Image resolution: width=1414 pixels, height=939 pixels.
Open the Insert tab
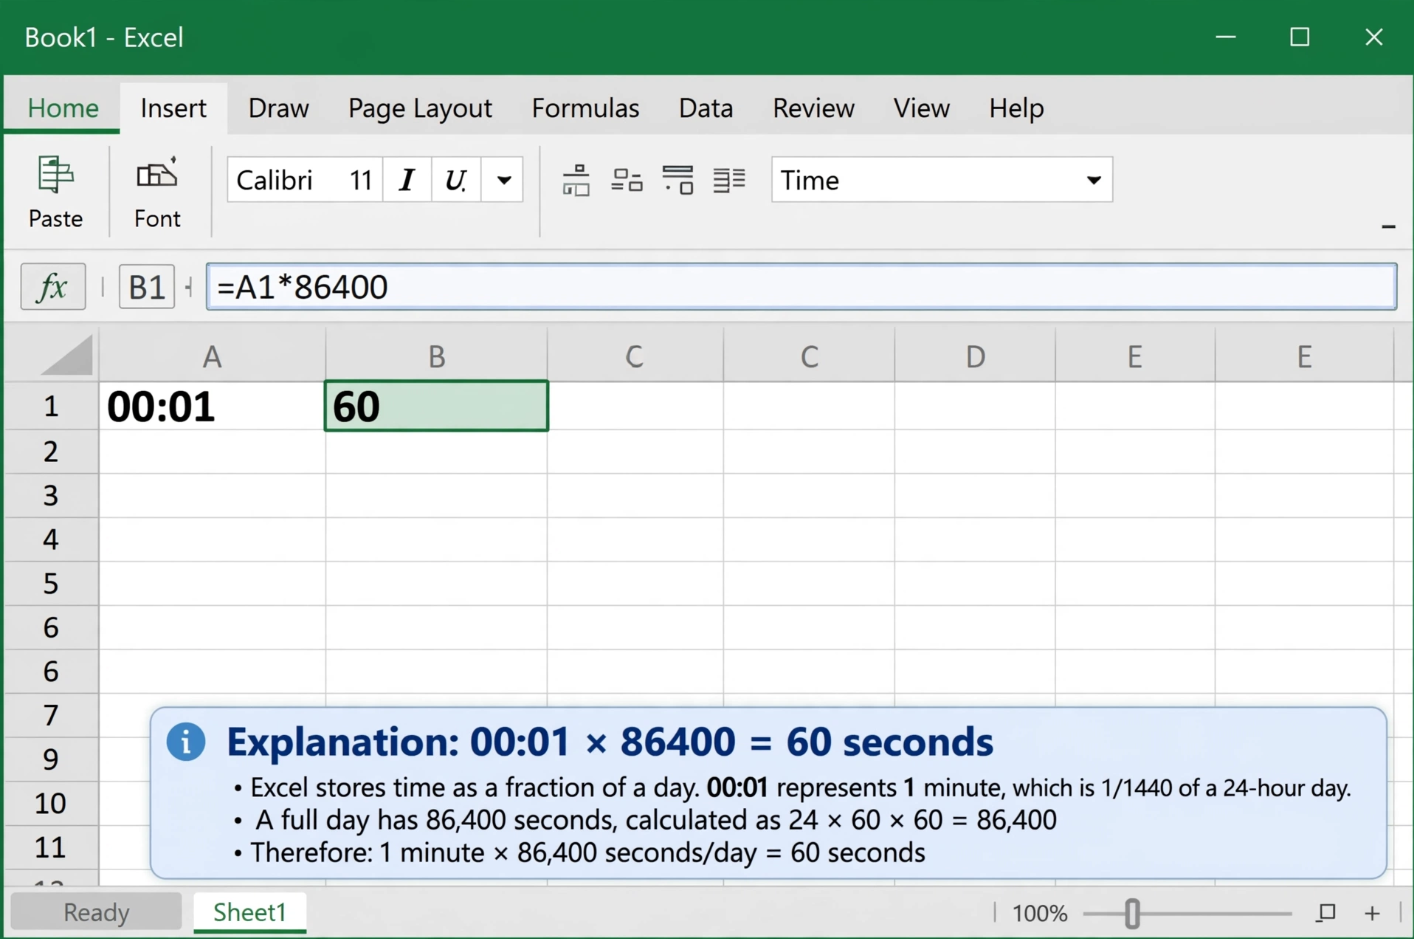[x=173, y=108]
